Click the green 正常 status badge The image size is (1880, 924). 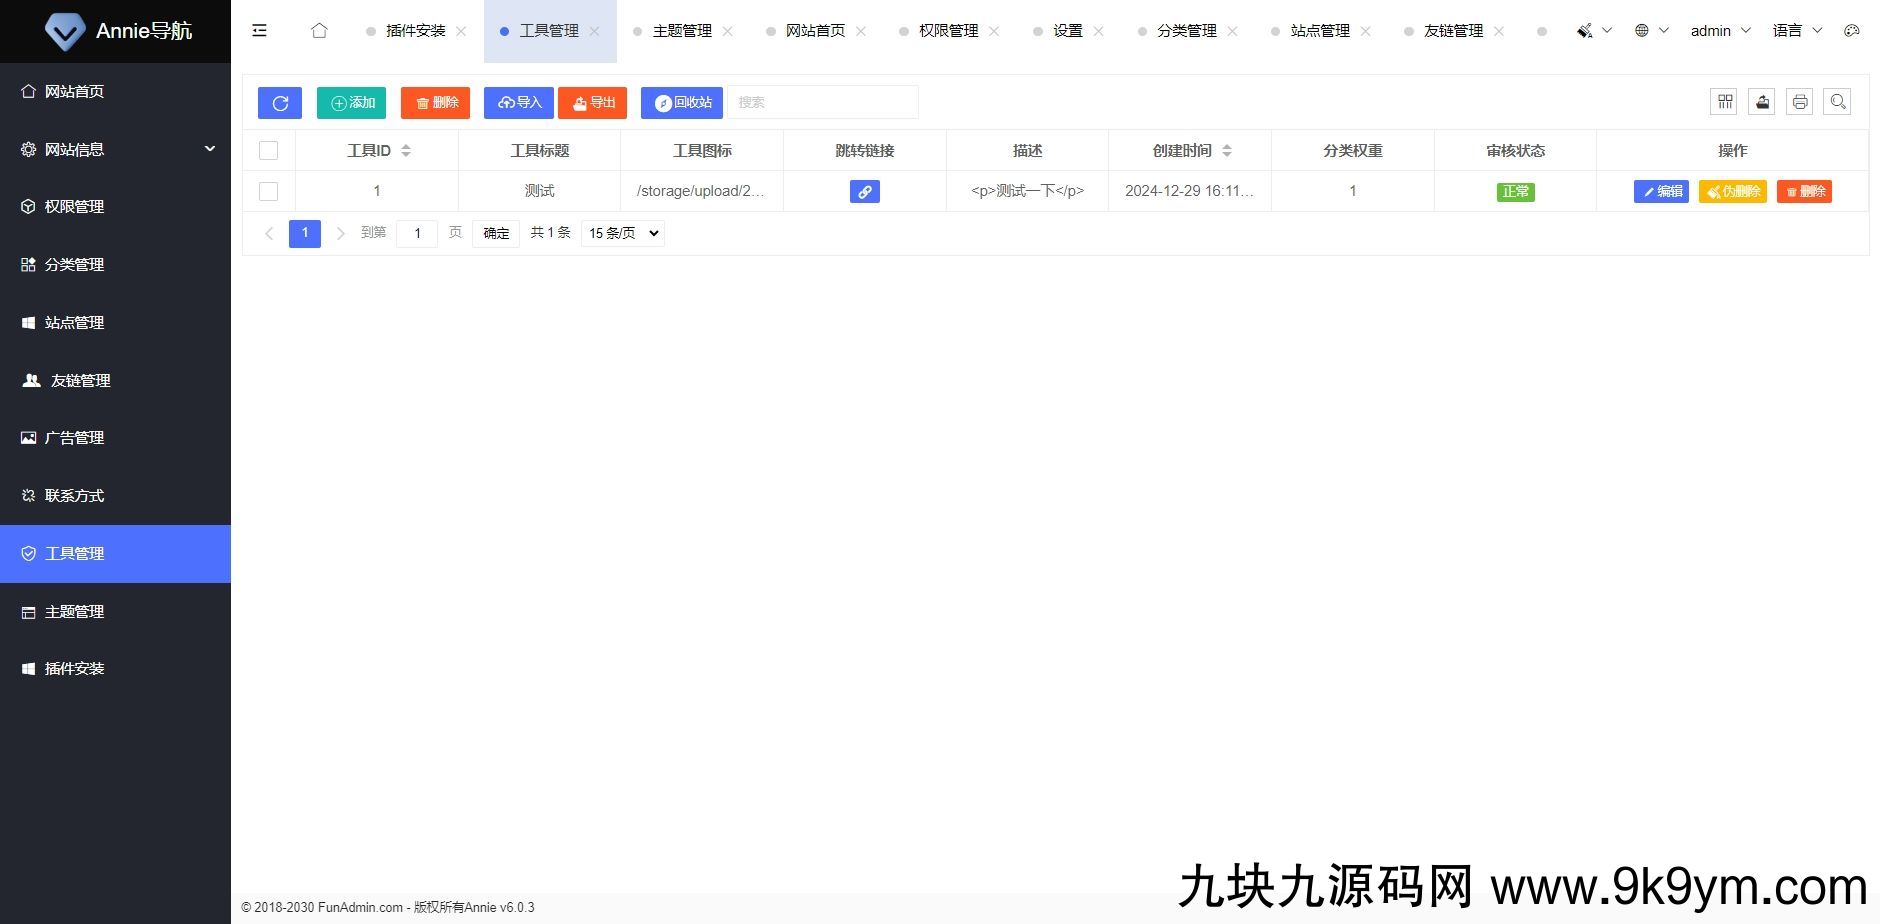point(1515,191)
